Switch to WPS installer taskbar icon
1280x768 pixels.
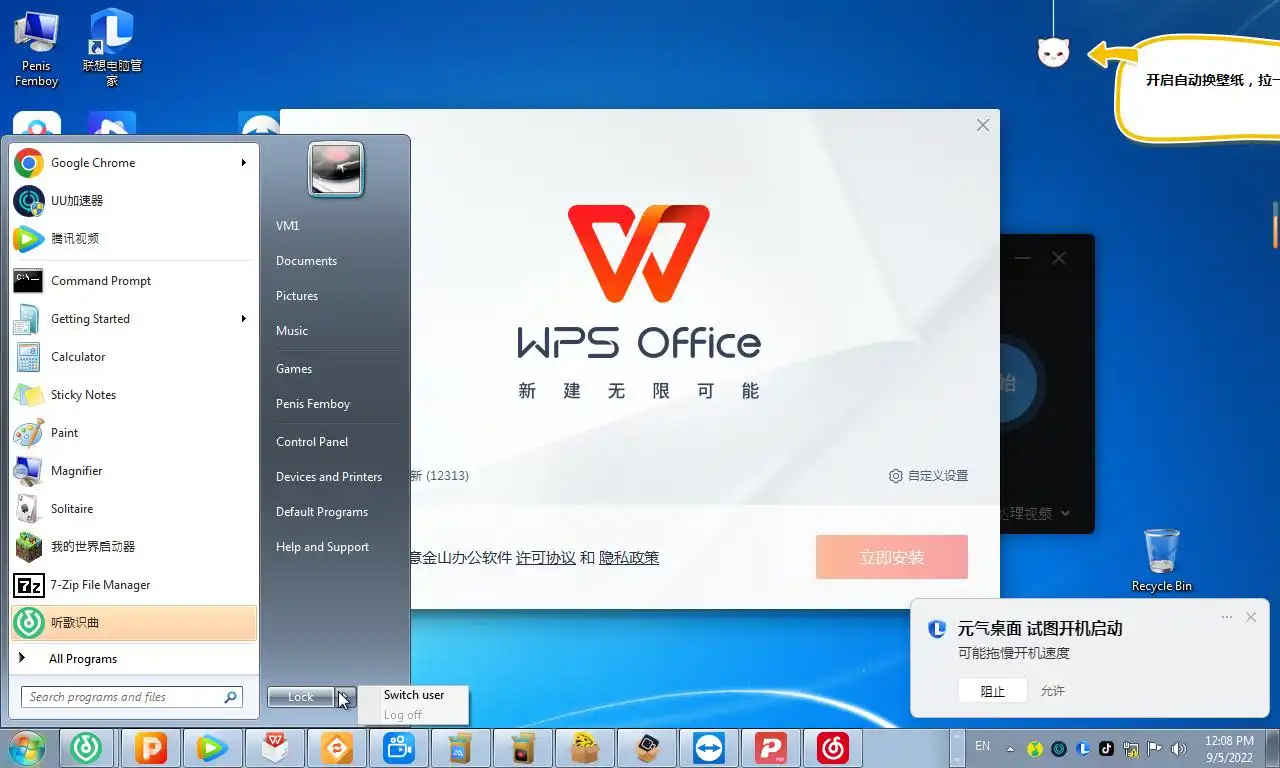click(x=274, y=748)
